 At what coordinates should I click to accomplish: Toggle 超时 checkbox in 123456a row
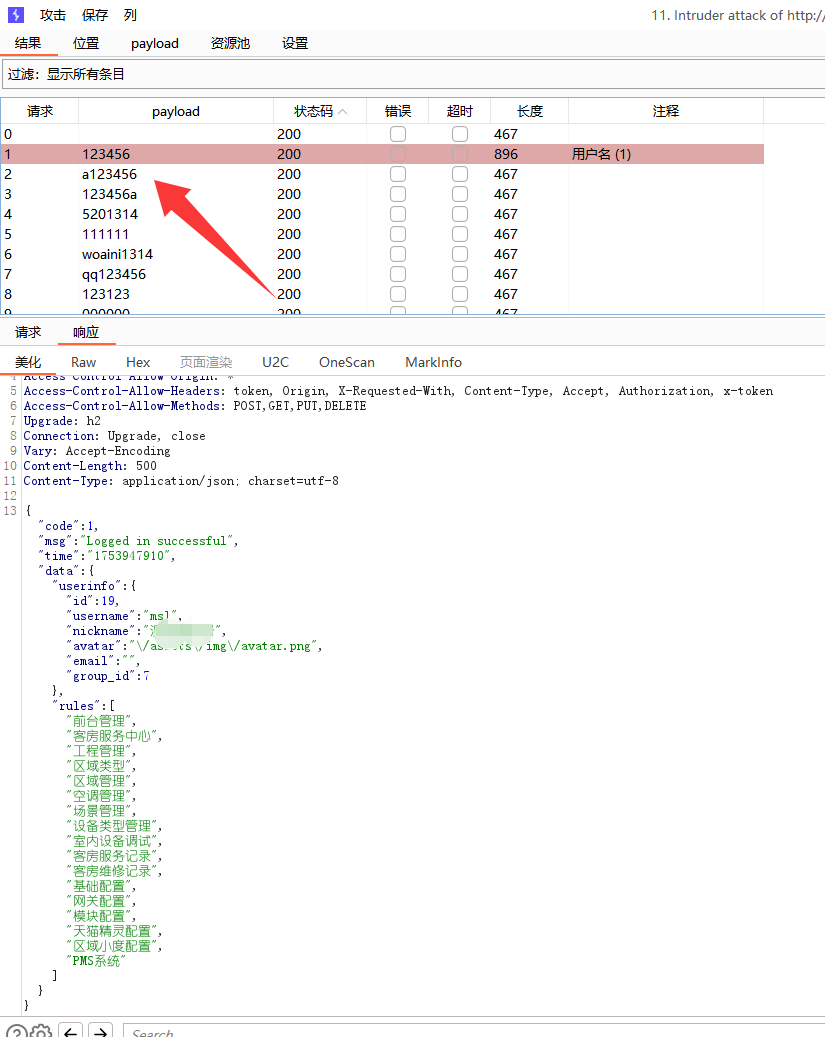[460, 194]
